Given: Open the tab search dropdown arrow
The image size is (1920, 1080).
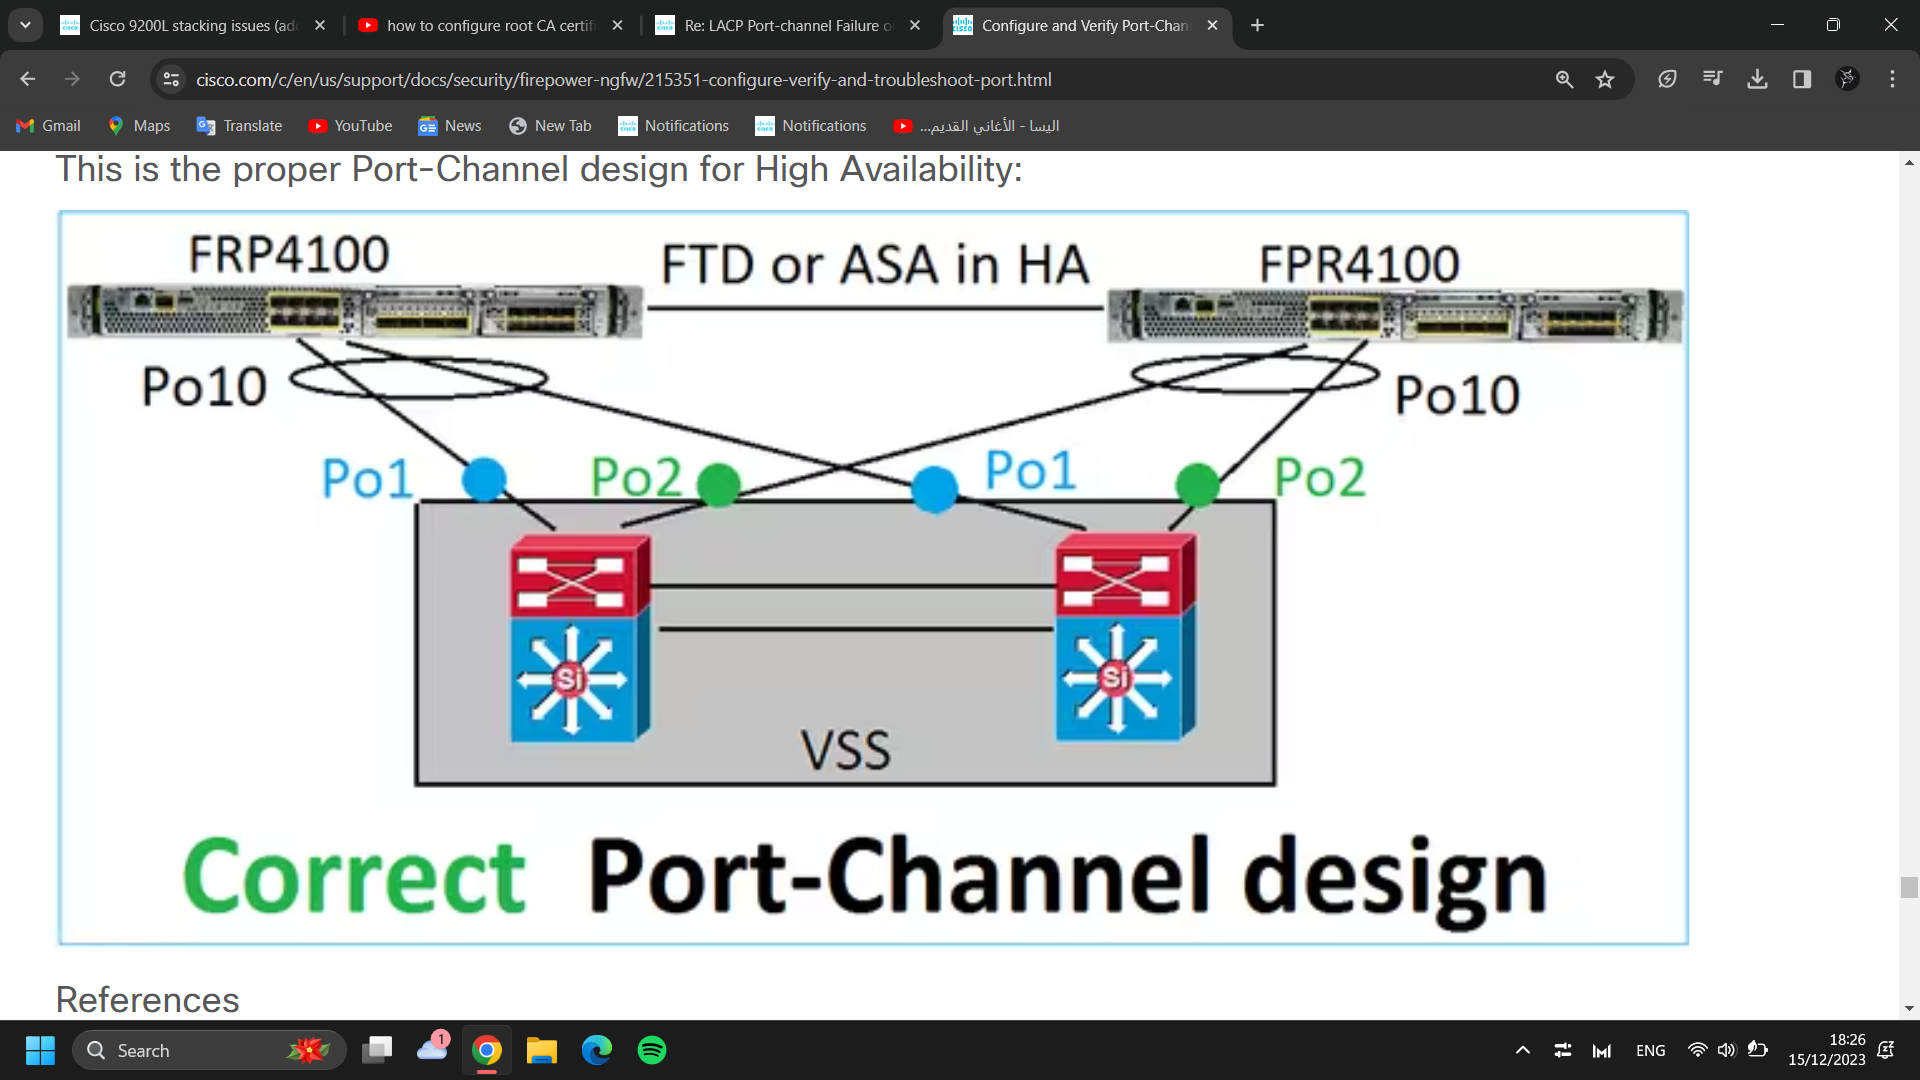Looking at the screenshot, I should (25, 25).
